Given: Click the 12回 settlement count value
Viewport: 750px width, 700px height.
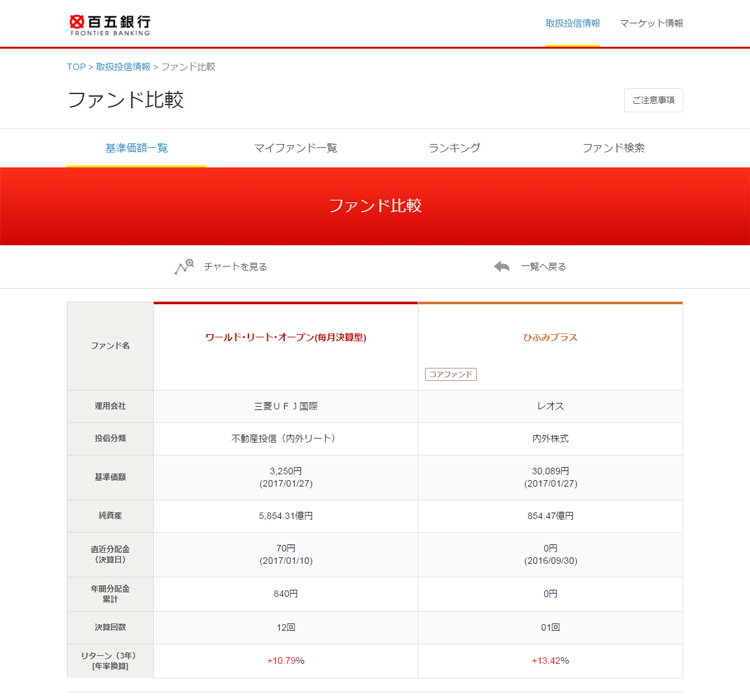Looking at the screenshot, I should pyautogui.click(x=286, y=627).
